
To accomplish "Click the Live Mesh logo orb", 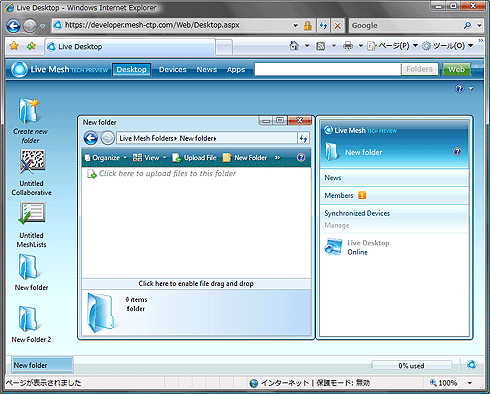I will [19, 70].
